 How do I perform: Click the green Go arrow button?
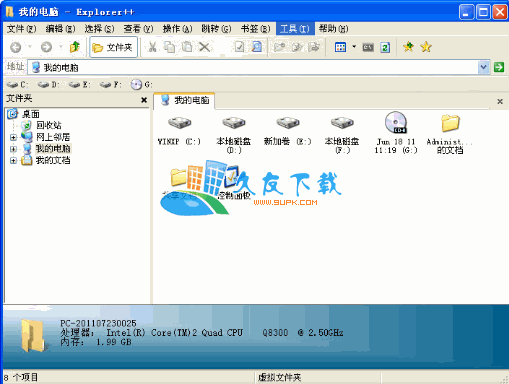point(499,67)
